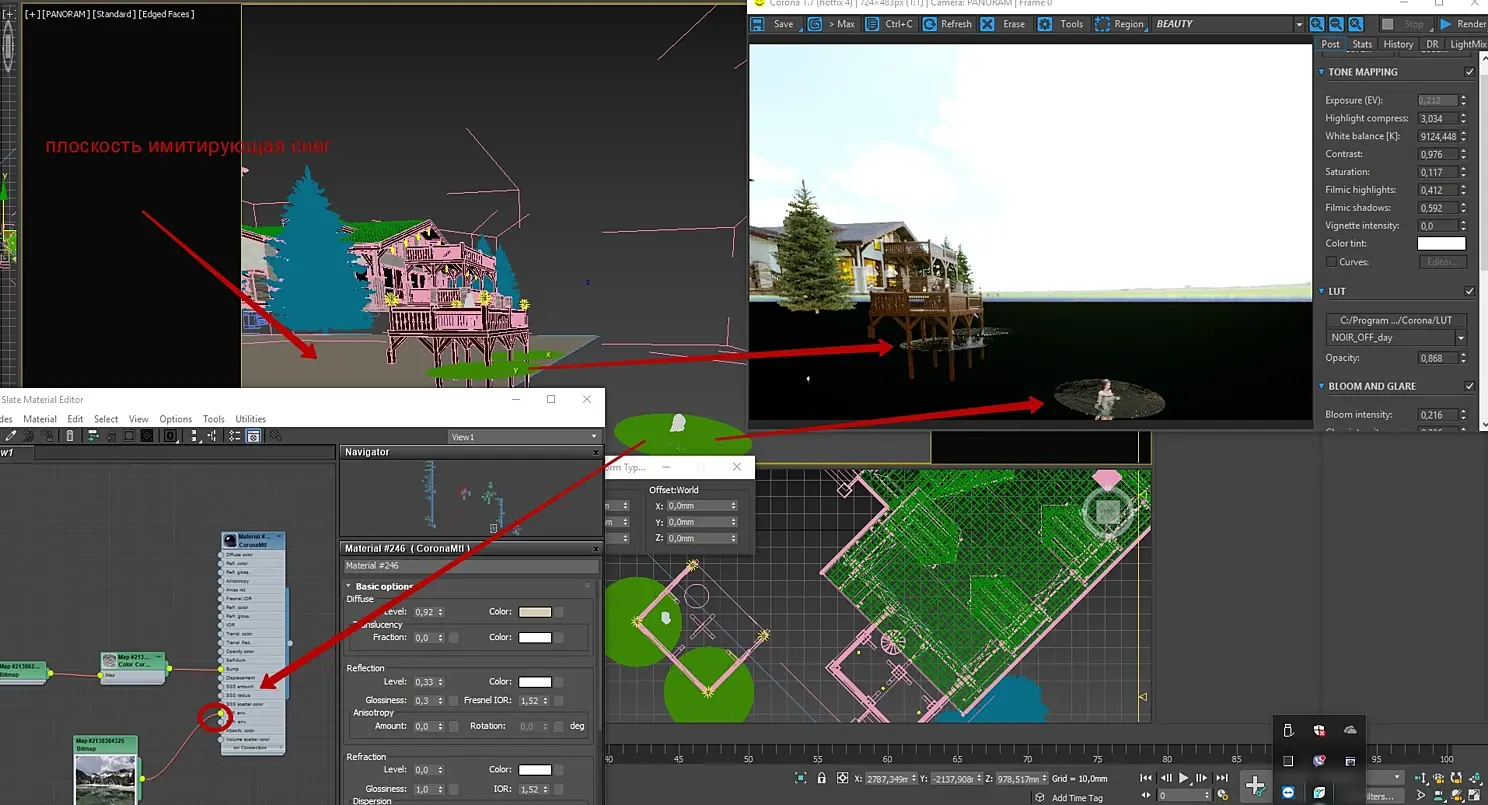1488x805 pixels.
Task: Go to the end frame
Action: pyautogui.click(x=1221, y=778)
